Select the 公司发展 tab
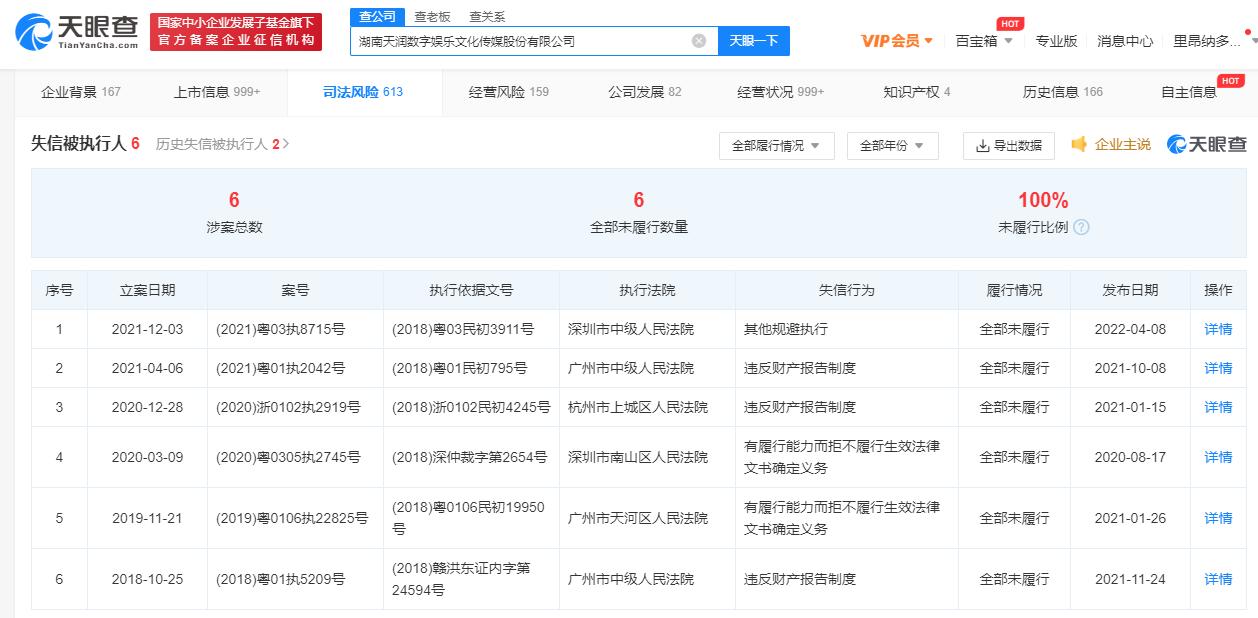This screenshot has width=1258, height=618. coord(645,92)
